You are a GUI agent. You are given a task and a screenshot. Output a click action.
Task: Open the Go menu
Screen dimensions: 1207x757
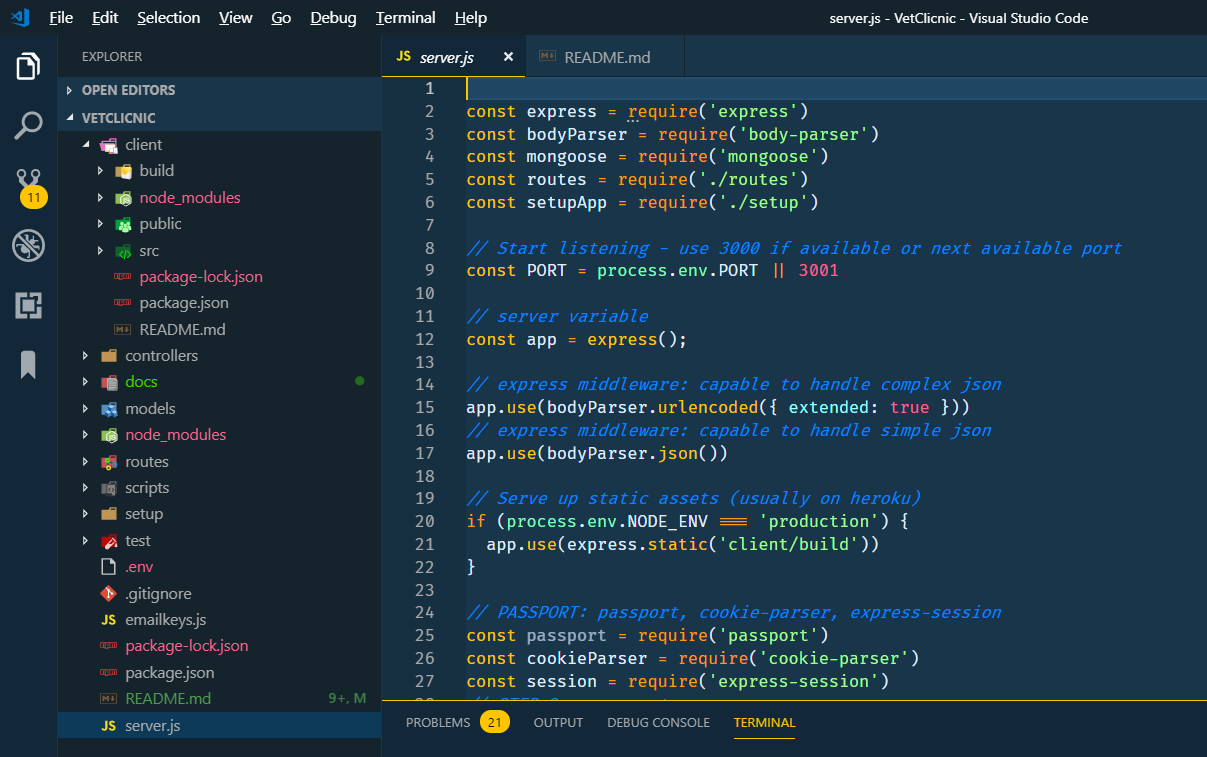281,18
